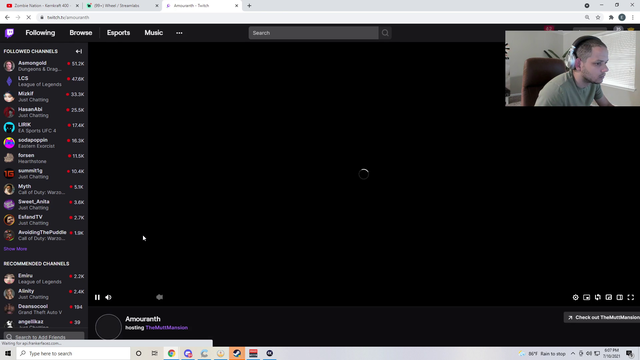Screen dimensions: 640x360
Task: Switch to the Zombie Nation YouTube tab
Action: coord(42,6)
